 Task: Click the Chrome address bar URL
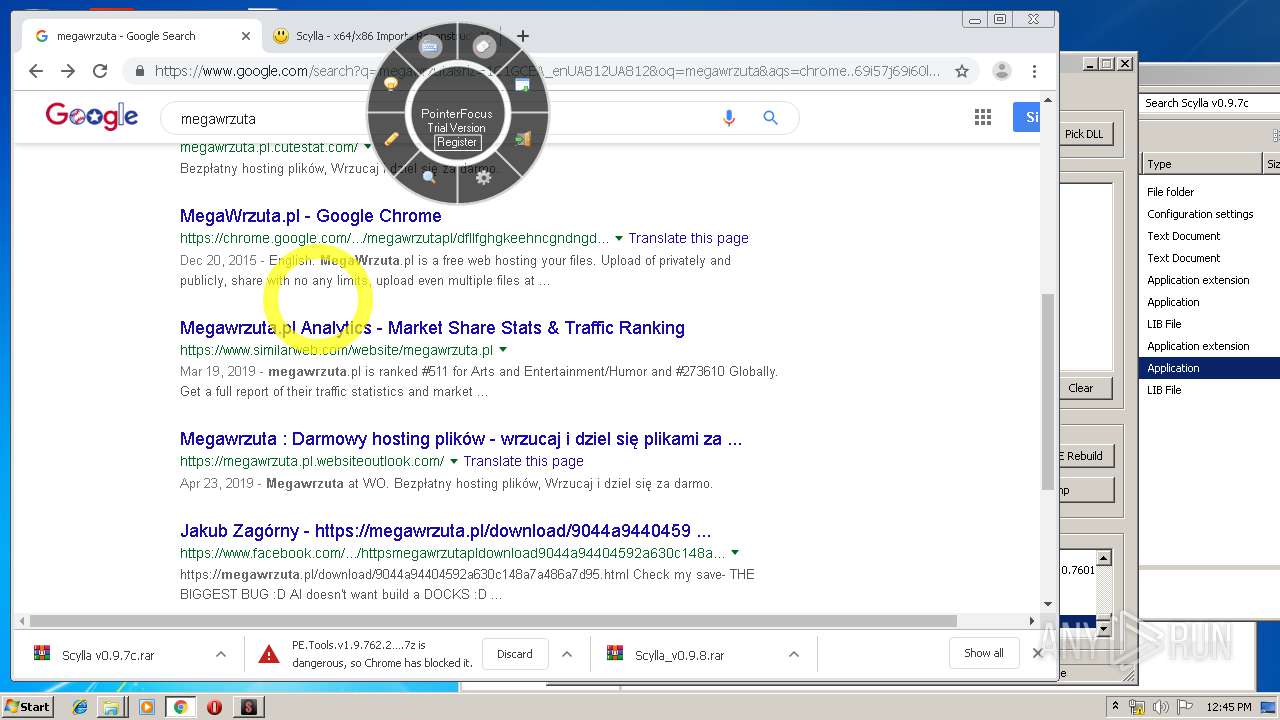[x=547, y=71]
